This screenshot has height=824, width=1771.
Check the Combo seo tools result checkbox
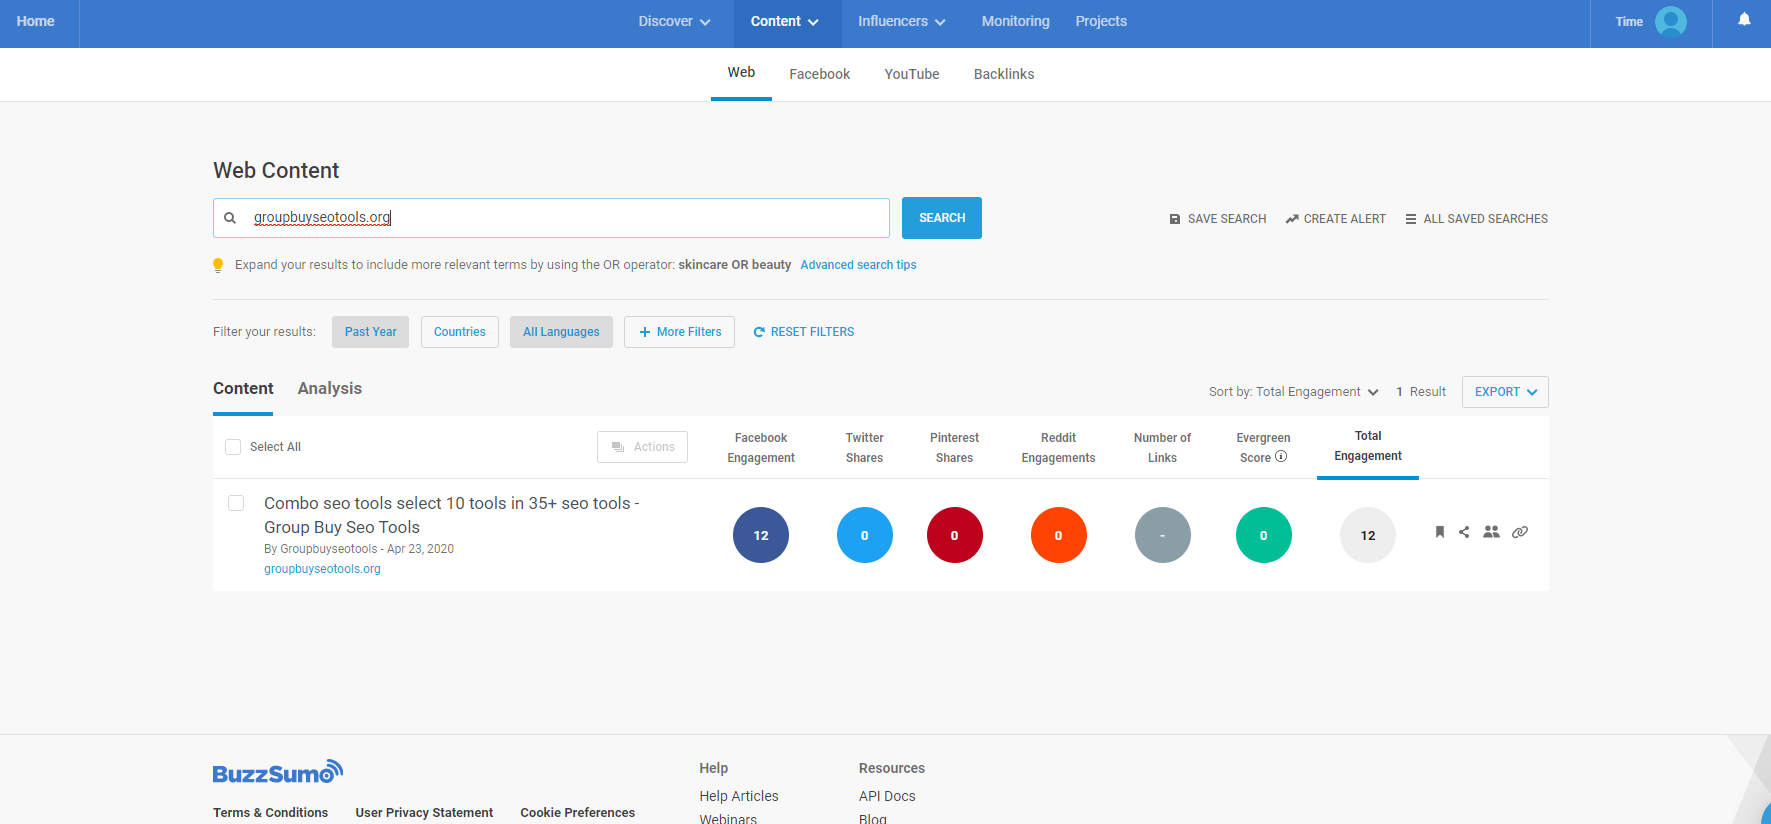point(236,503)
